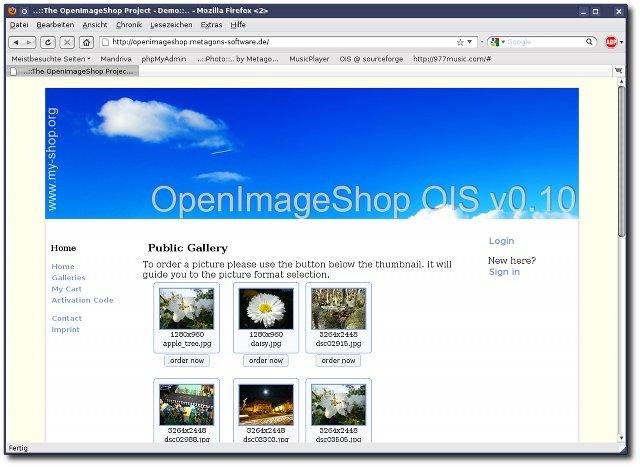640x467 pixels.
Task: Open the Imprint sidebar link
Action: click(65, 329)
